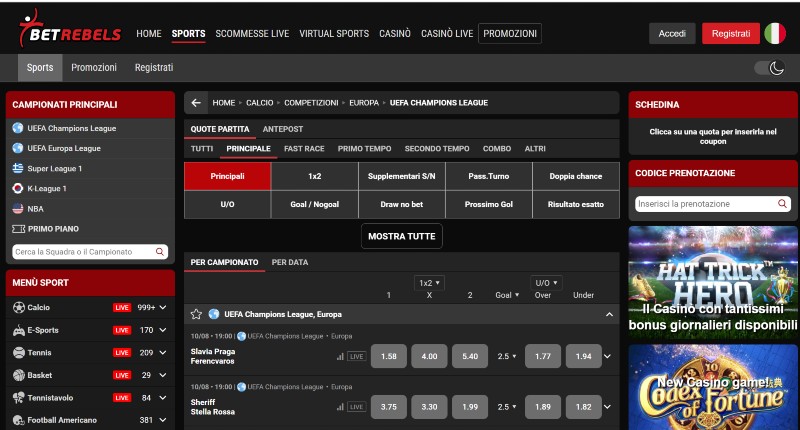Select the PRIMO TEMPO tab
This screenshot has height=430, width=800.
[364, 148]
